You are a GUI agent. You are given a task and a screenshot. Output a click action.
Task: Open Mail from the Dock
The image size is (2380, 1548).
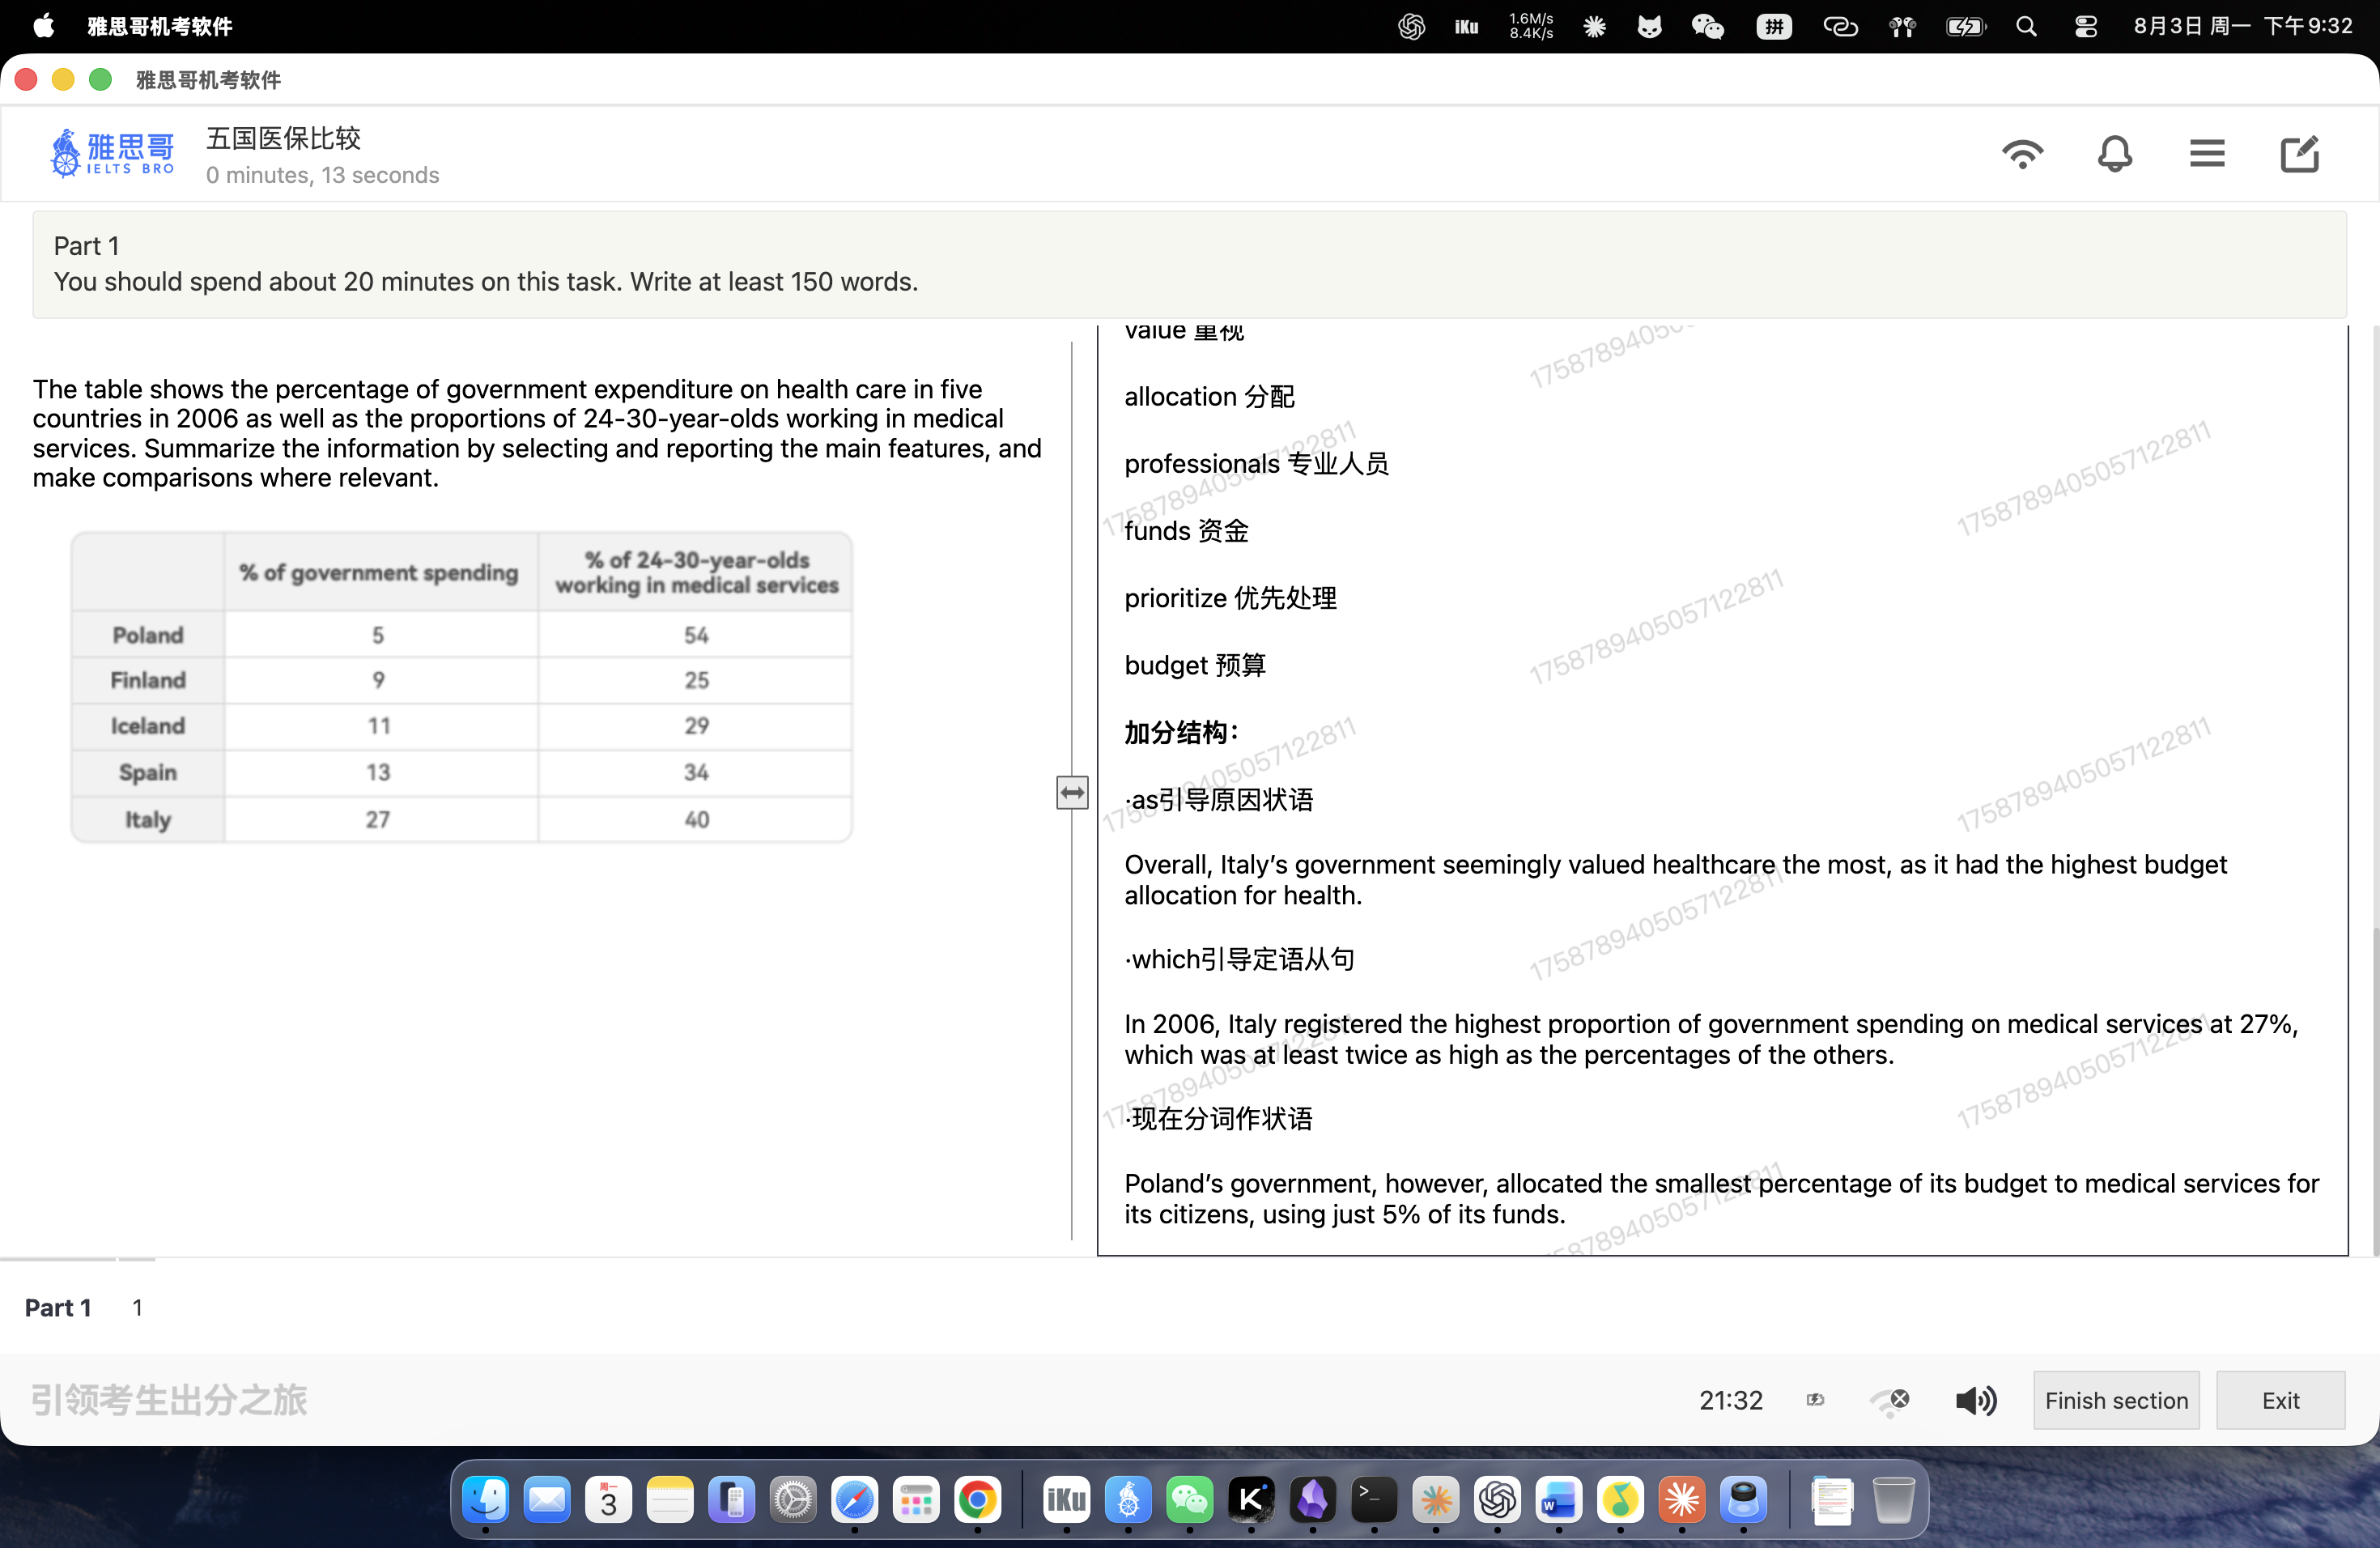547,1499
